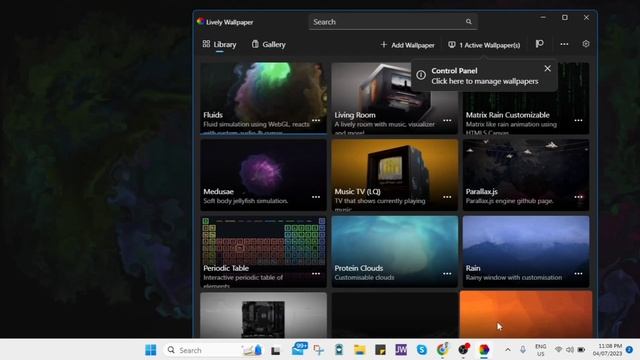Open the Snipping Tool on the taskbar
Image resolution: width=640 pixels, height=360 pixels.
tap(319, 350)
